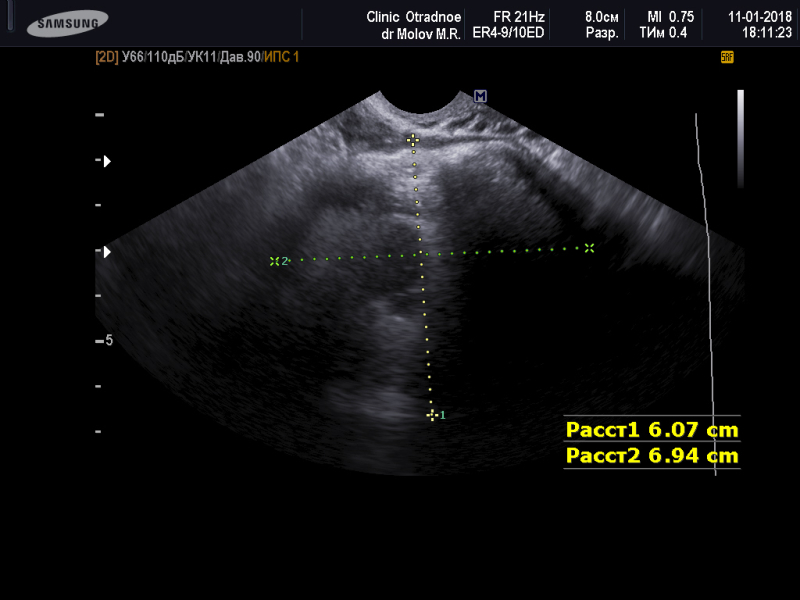Click the ИПС 1 parameter
The height and width of the screenshot is (600, 800).
pyautogui.click(x=281, y=57)
